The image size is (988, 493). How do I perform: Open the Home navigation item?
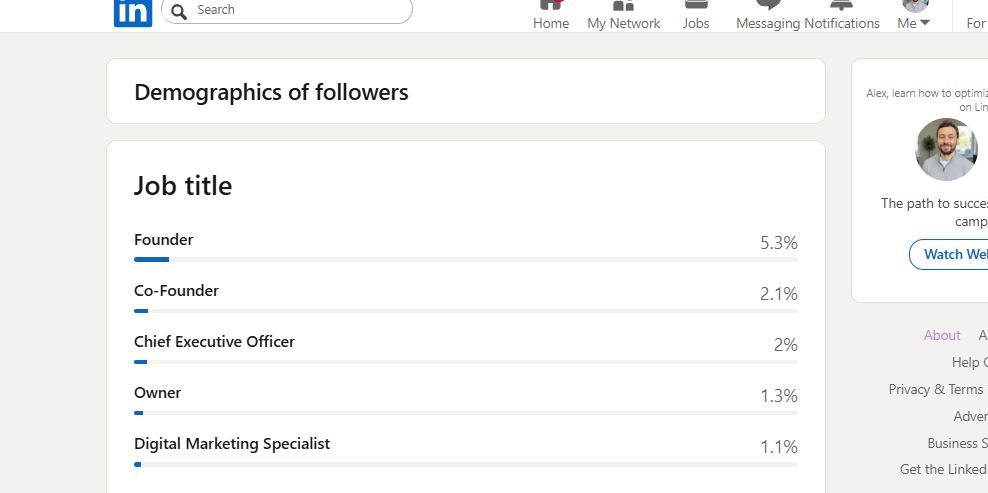pyautogui.click(x=551, y=16)
